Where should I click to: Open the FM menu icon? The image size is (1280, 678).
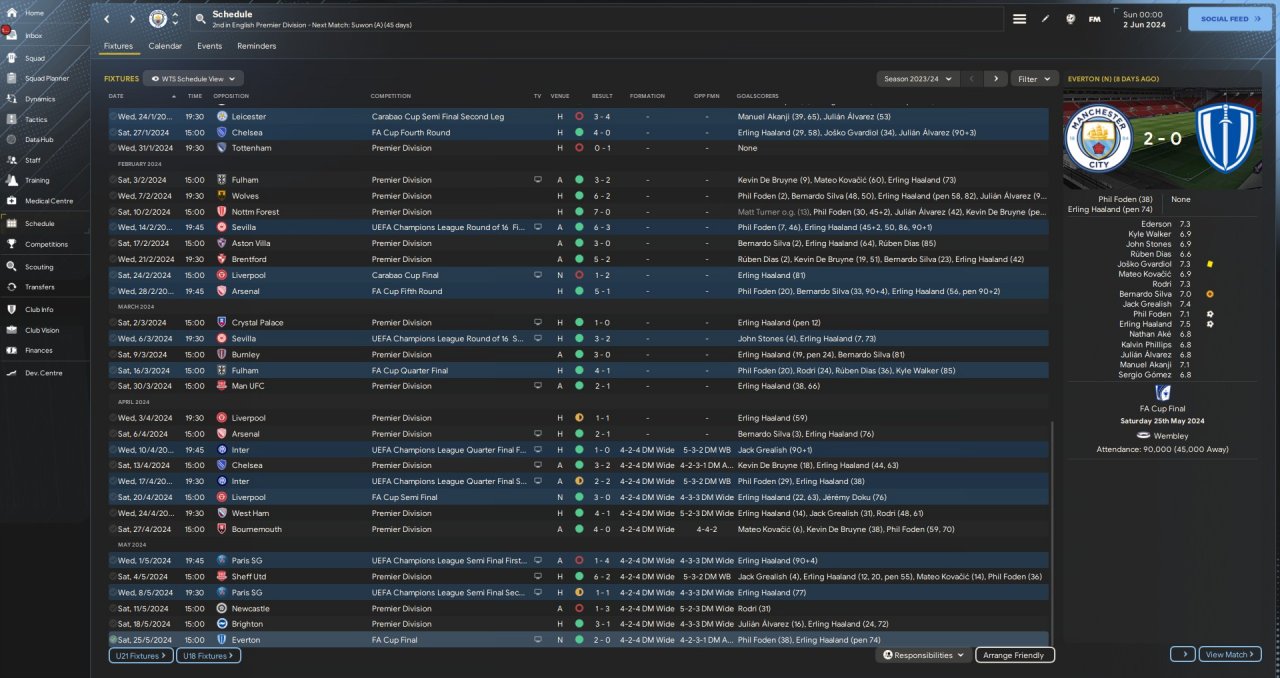point(1094,19)
